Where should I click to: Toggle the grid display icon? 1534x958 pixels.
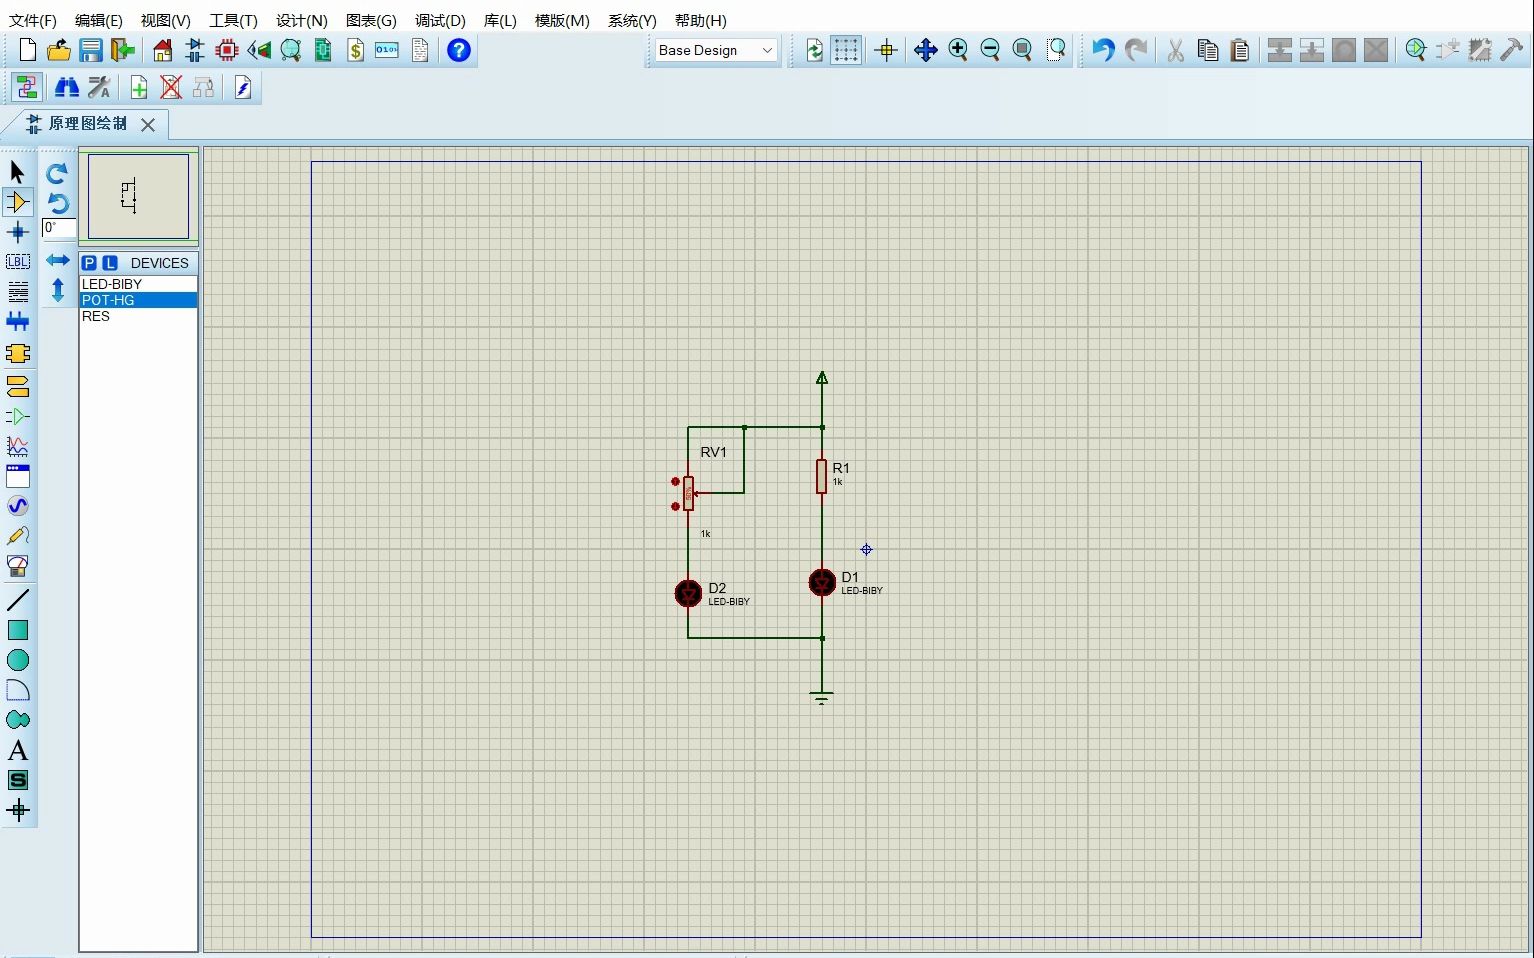846,50
